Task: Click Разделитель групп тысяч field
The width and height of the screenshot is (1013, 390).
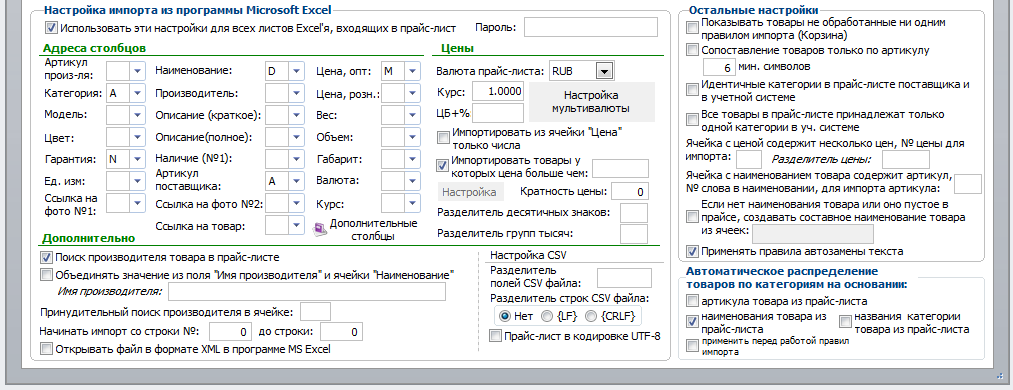Action: click(634, 233)
